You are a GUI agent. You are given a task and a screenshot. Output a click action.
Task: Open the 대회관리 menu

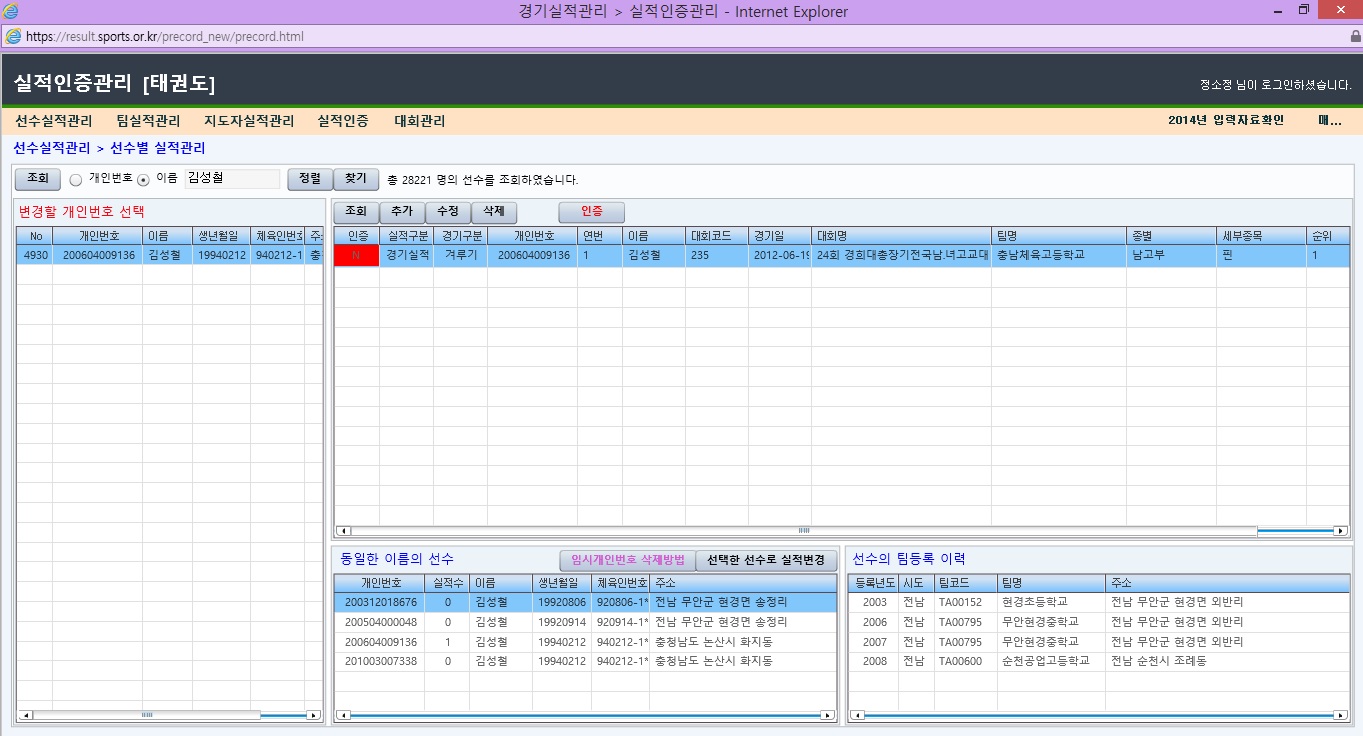420,121
